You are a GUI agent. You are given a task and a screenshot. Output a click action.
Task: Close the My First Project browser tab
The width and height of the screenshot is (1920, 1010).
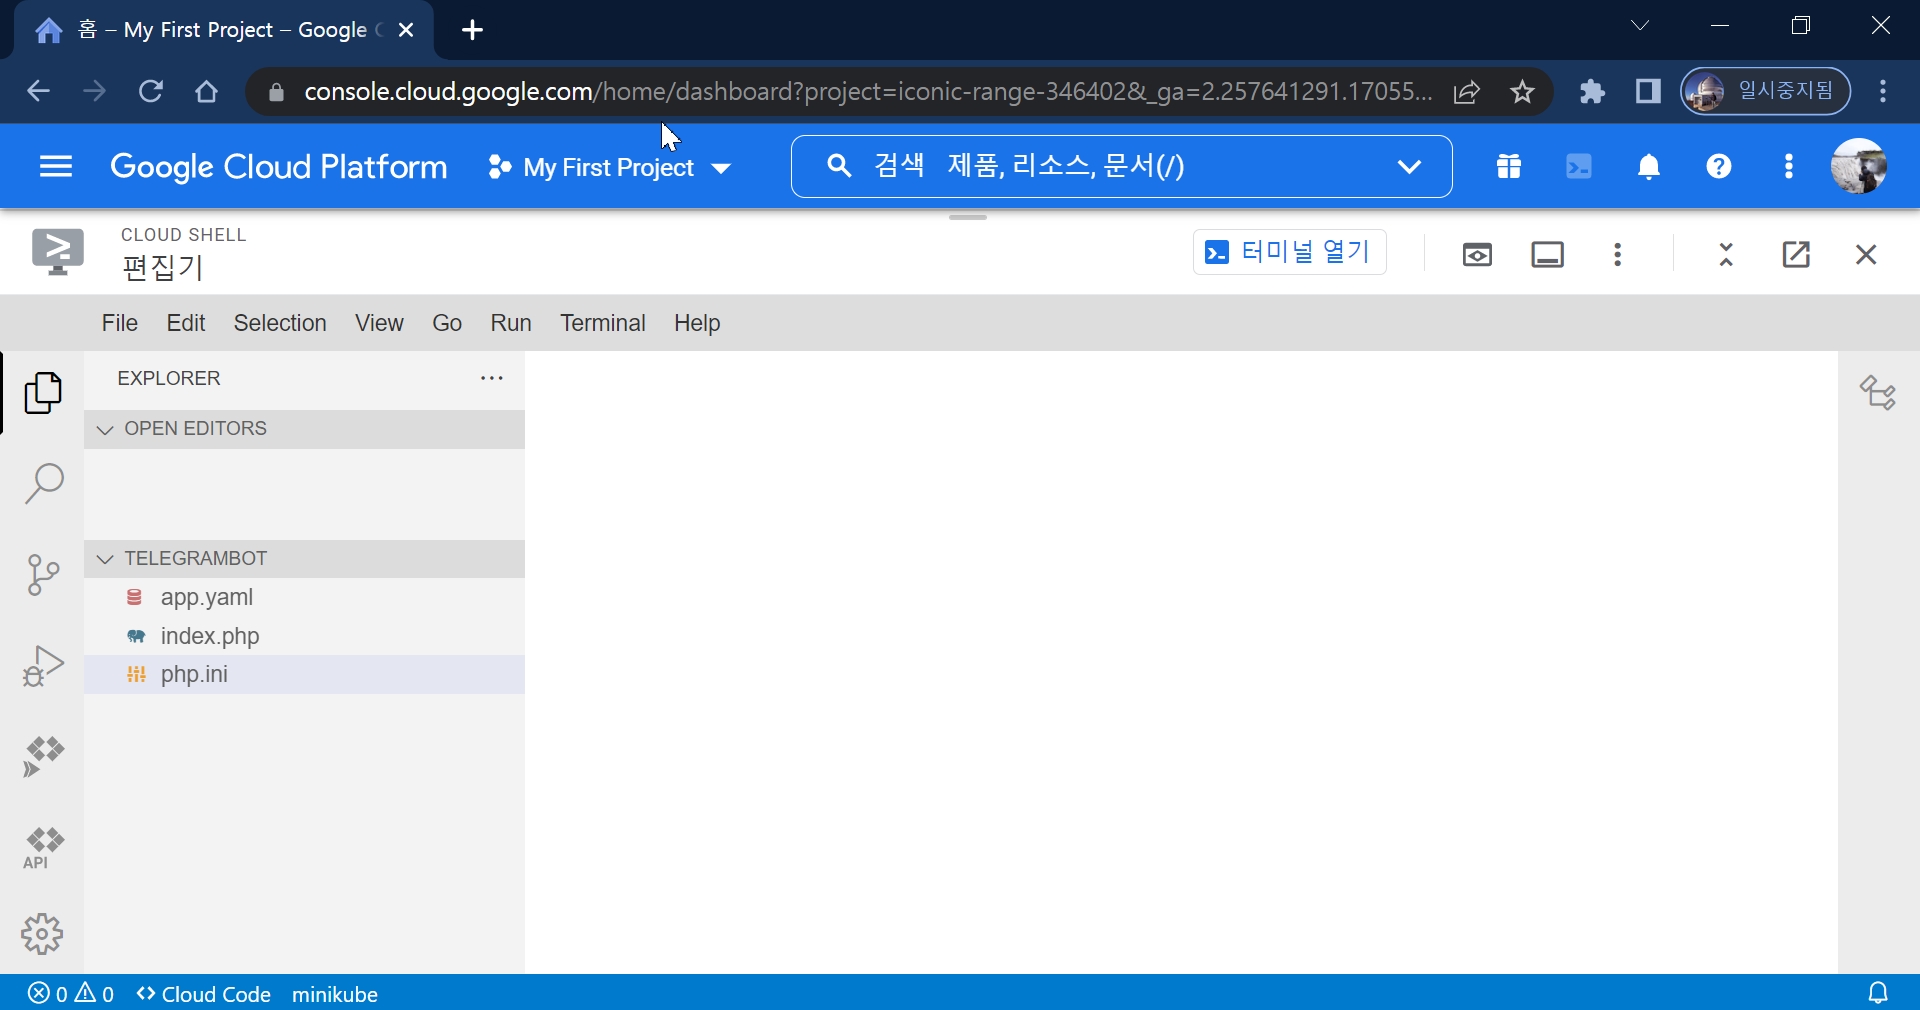coord(406,30)
